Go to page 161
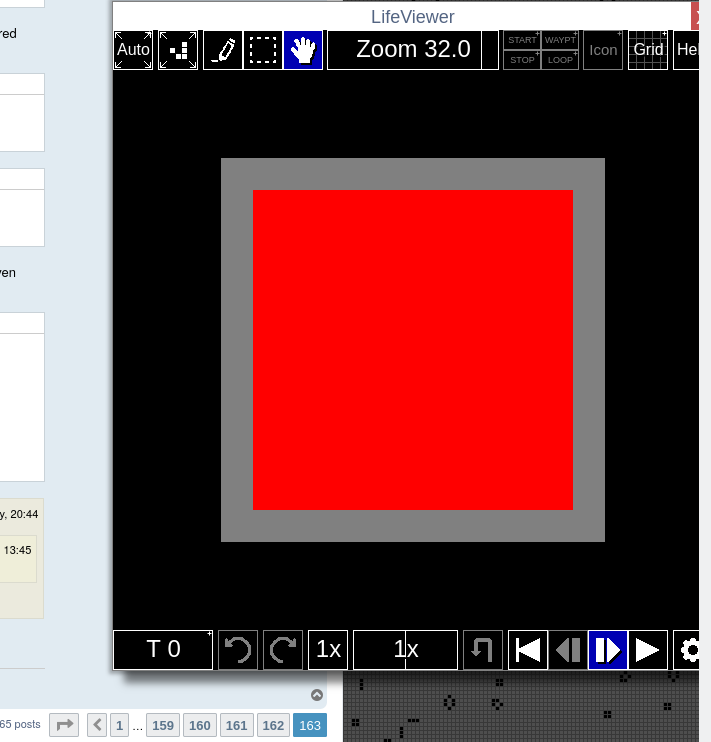Image resolution: width=711 pixels, height=742 pixels. click(x=237, y=725)
